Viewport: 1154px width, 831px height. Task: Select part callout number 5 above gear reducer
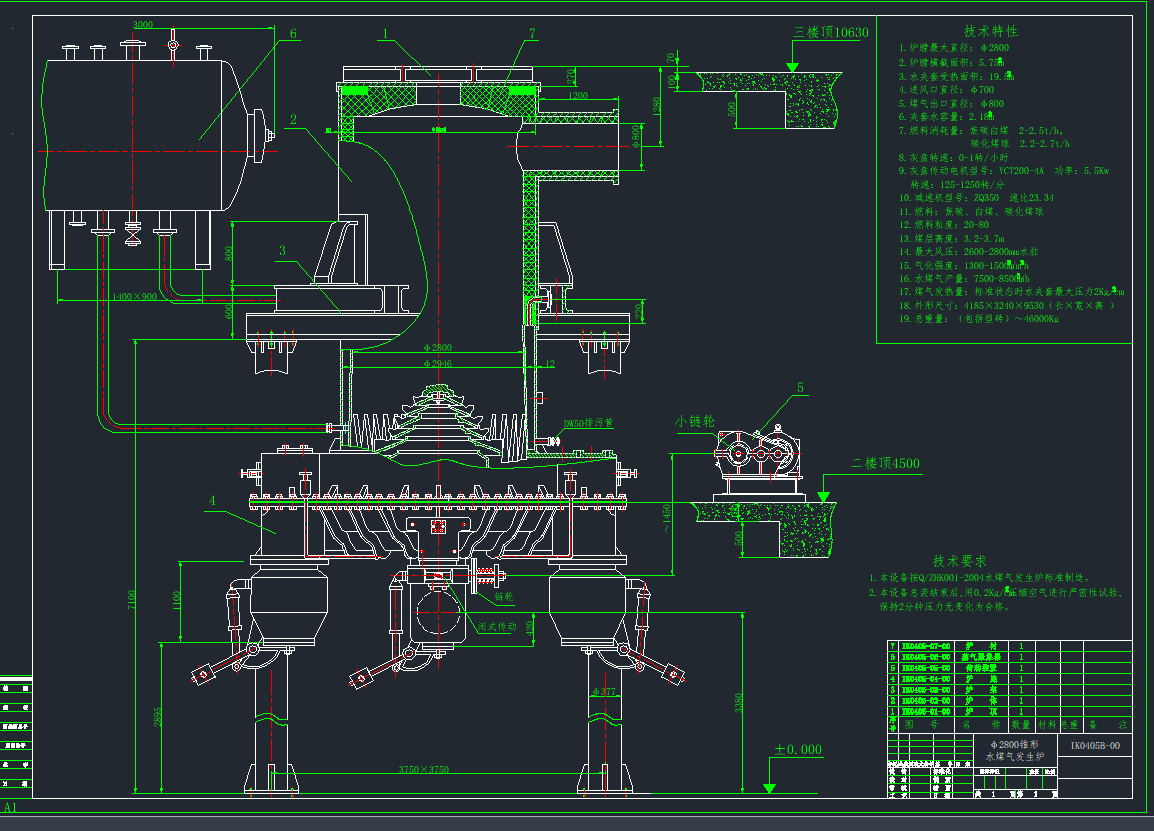click(800, 387)
